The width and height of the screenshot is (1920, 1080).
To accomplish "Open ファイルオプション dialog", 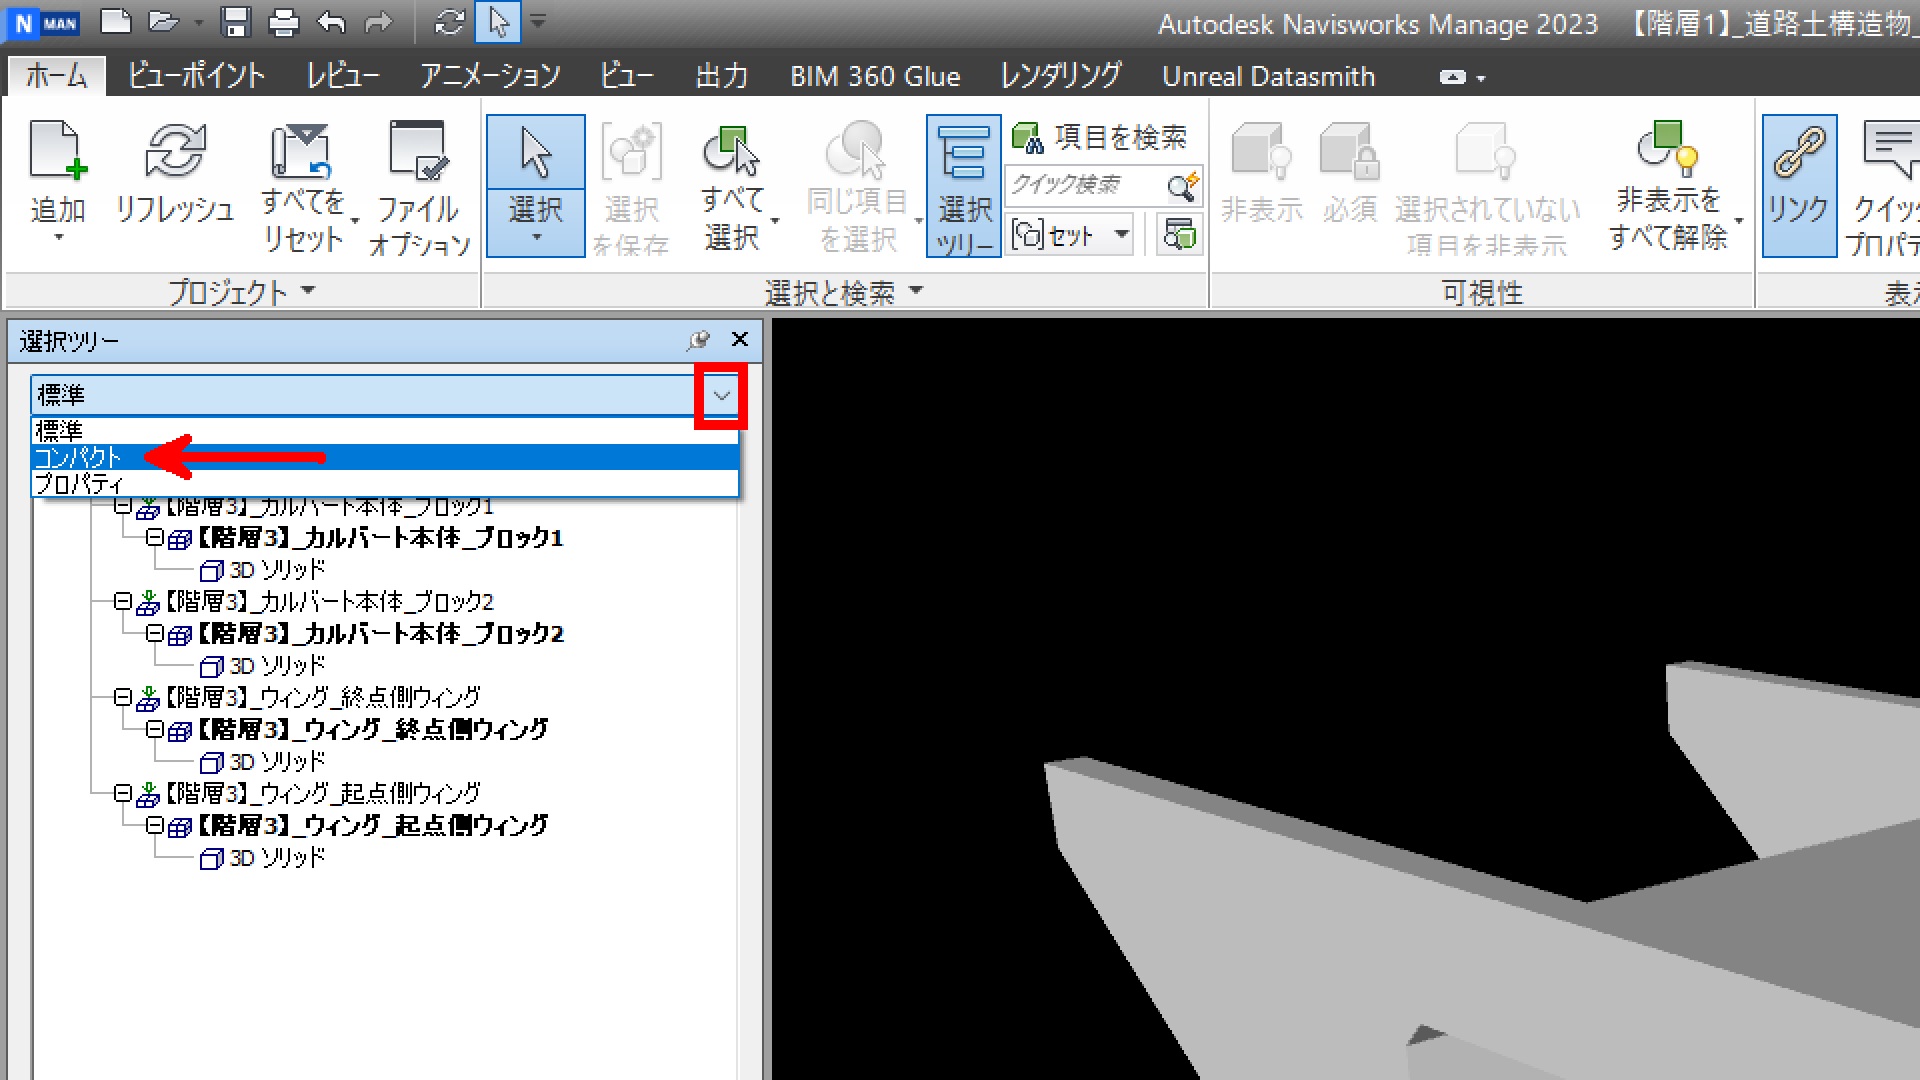I will tap(419, 187).
